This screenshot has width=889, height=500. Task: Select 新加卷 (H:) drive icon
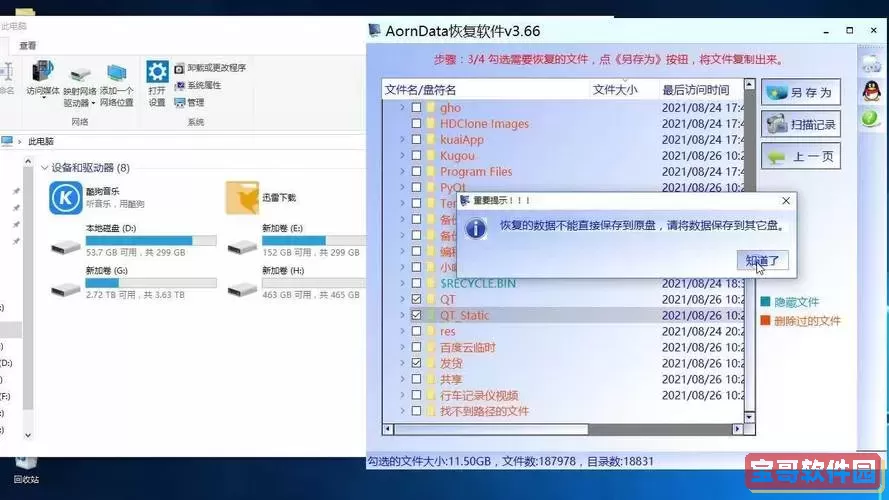(x=242, y=290)
